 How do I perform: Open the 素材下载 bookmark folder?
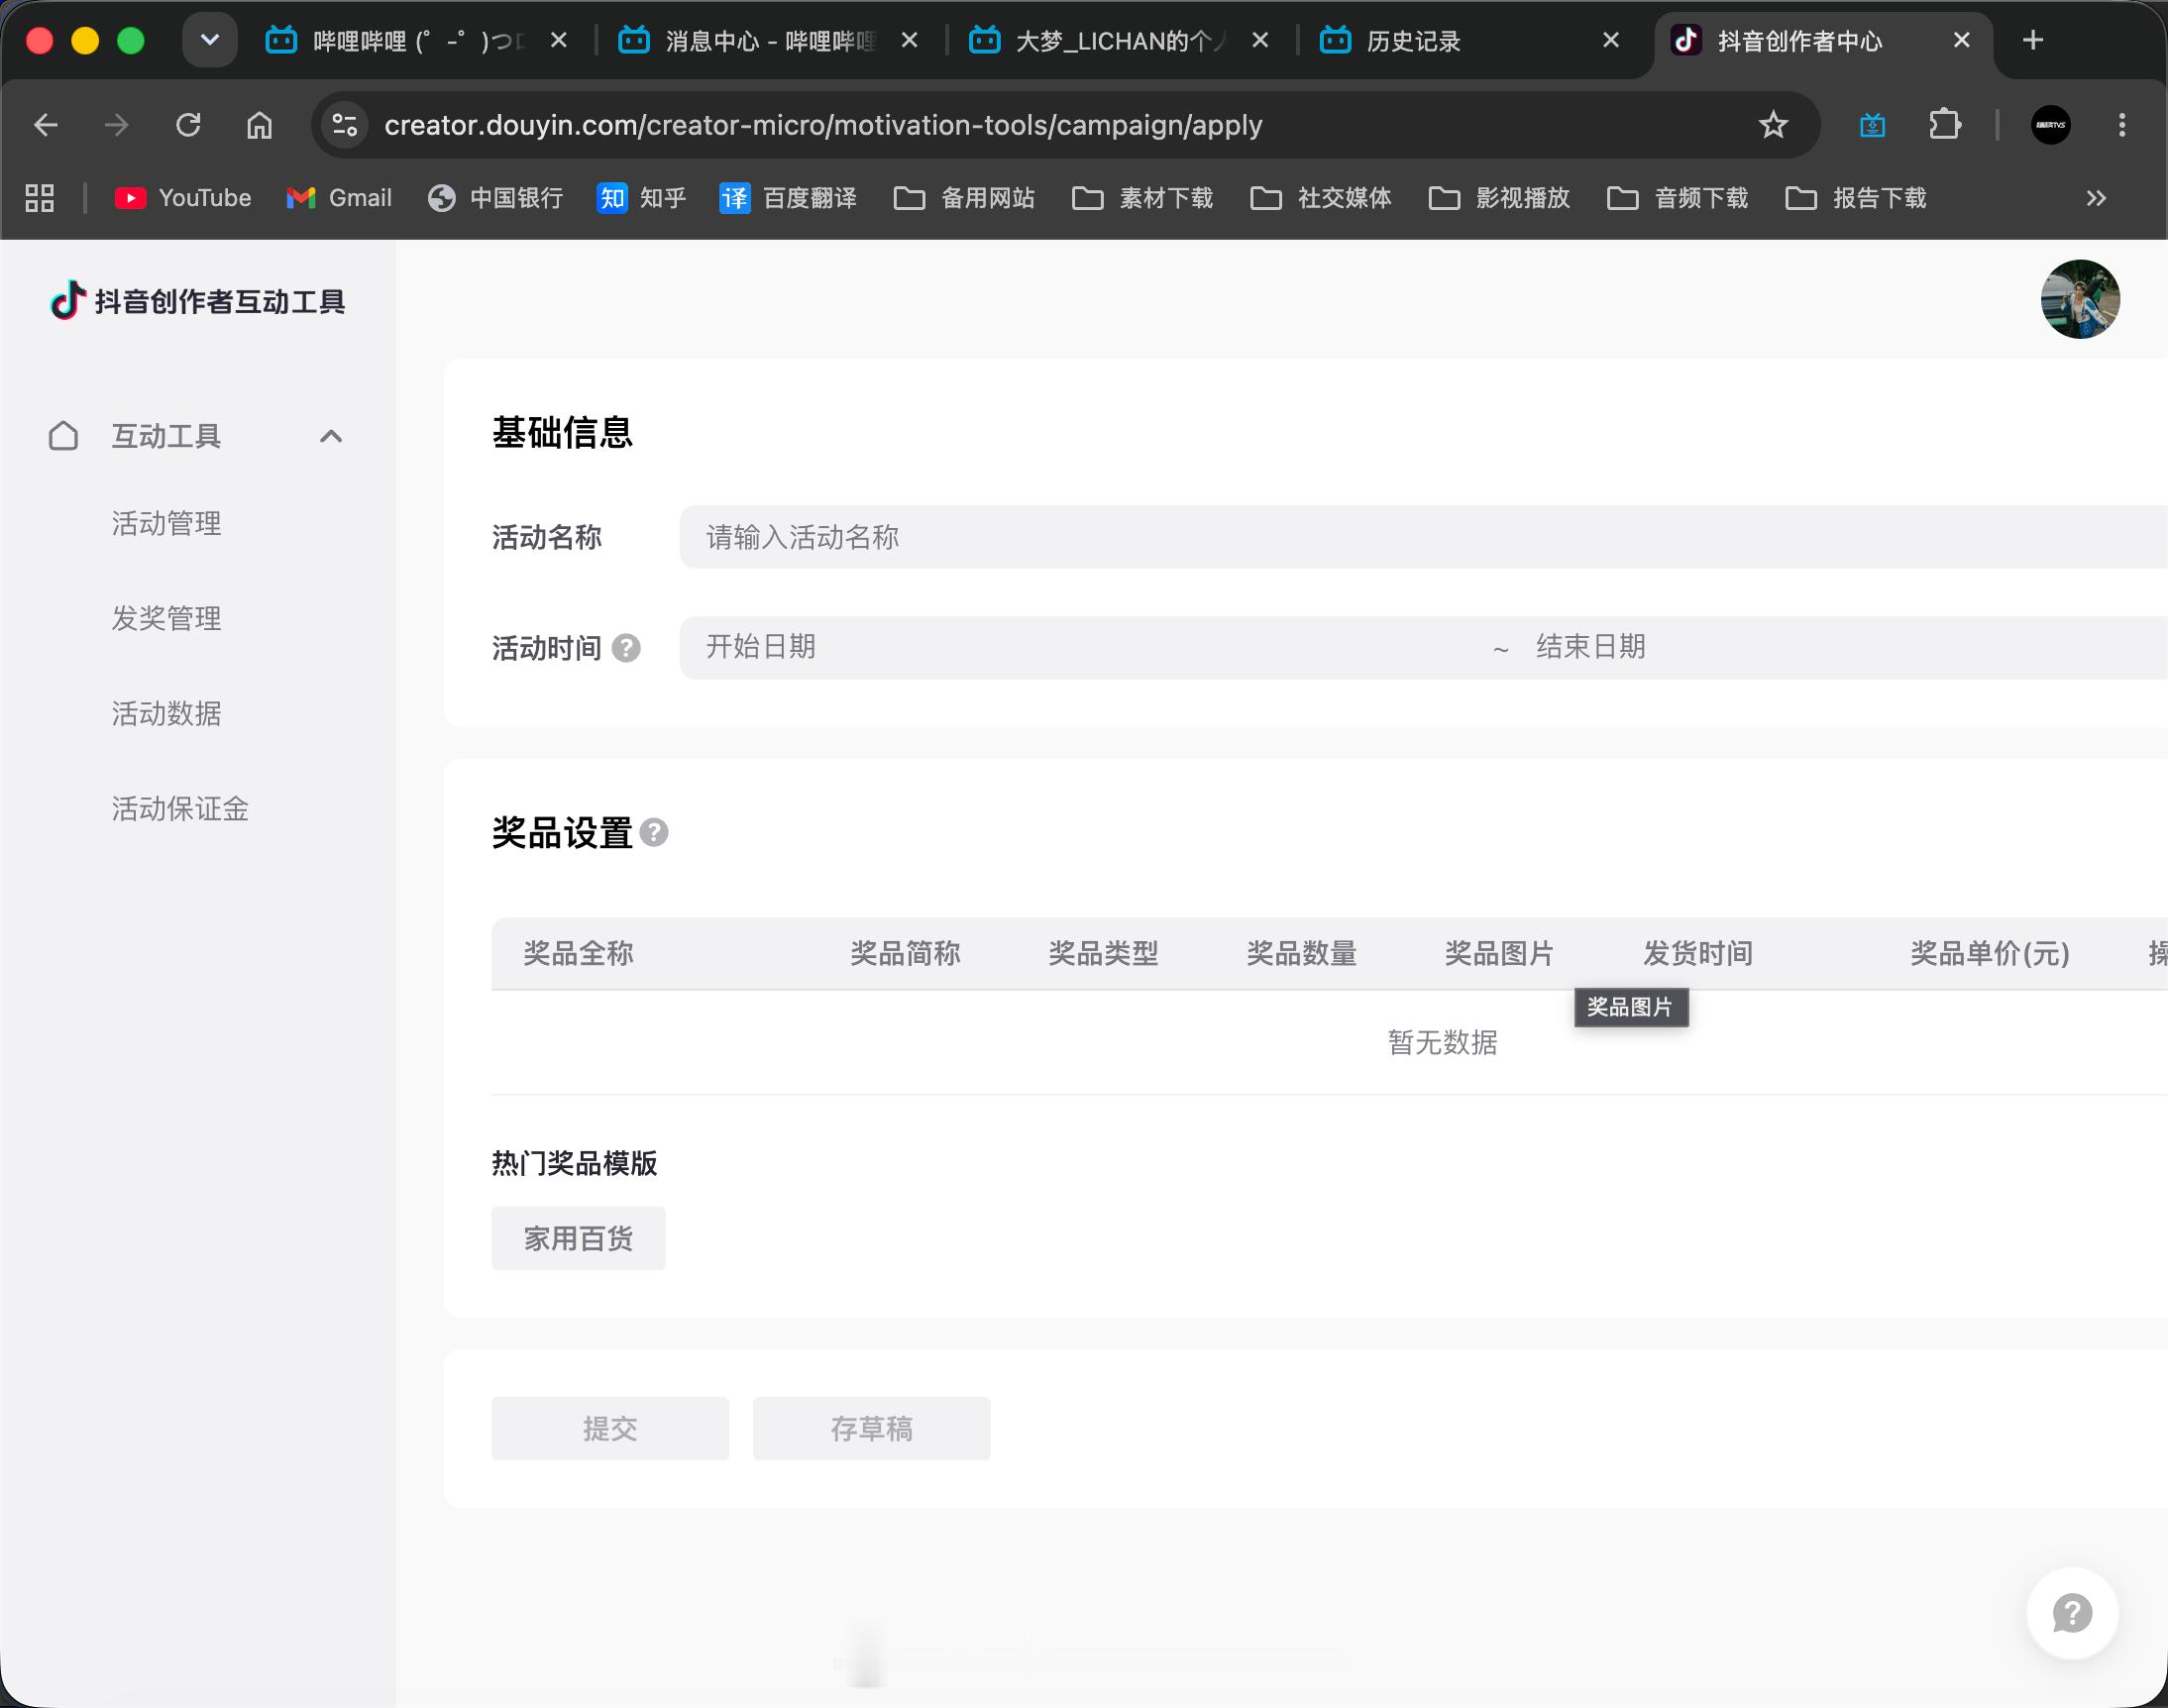point(1143,198)
